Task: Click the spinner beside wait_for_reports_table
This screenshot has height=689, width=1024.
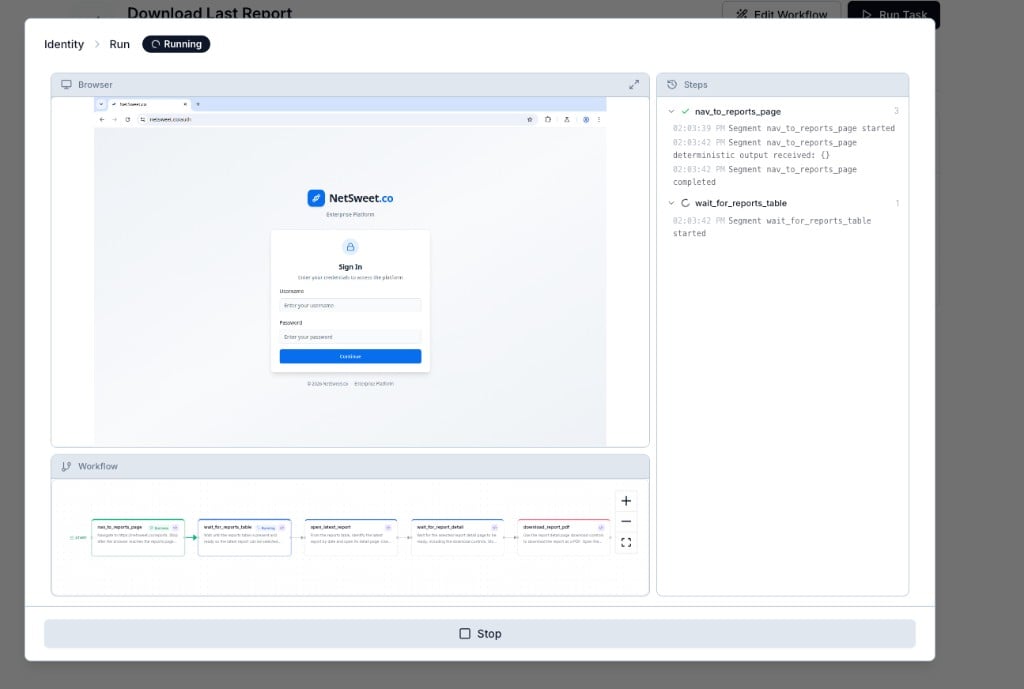Action: click(x=685, y=203)
